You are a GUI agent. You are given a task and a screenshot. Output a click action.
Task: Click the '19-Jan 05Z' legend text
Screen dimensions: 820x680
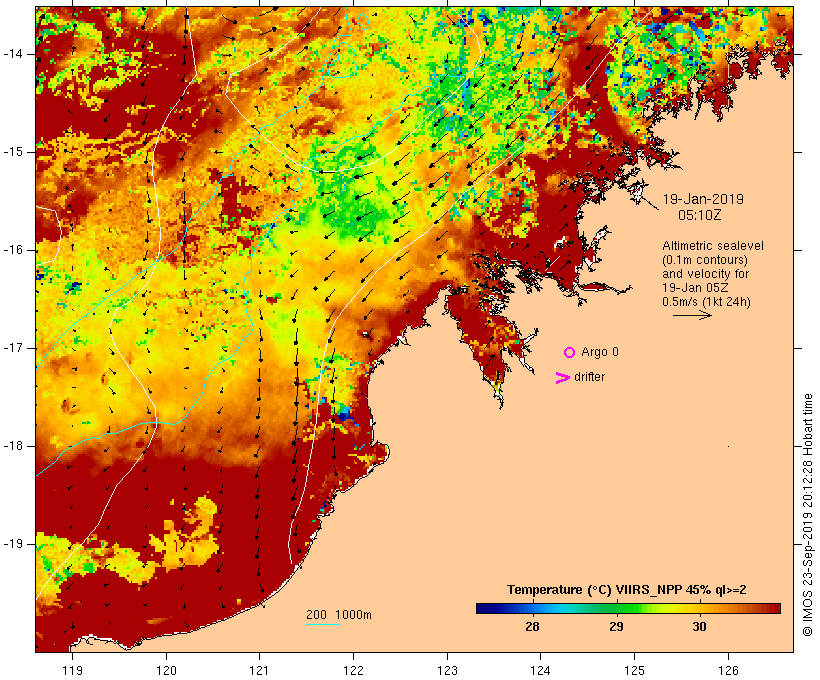pos(696,288)
